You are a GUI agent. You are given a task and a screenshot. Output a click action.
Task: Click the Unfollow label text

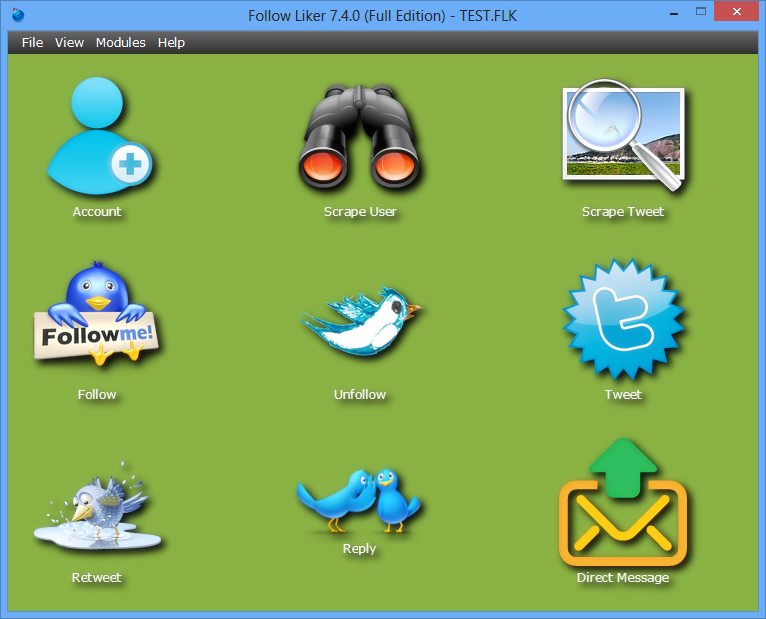tap(360, 394)
